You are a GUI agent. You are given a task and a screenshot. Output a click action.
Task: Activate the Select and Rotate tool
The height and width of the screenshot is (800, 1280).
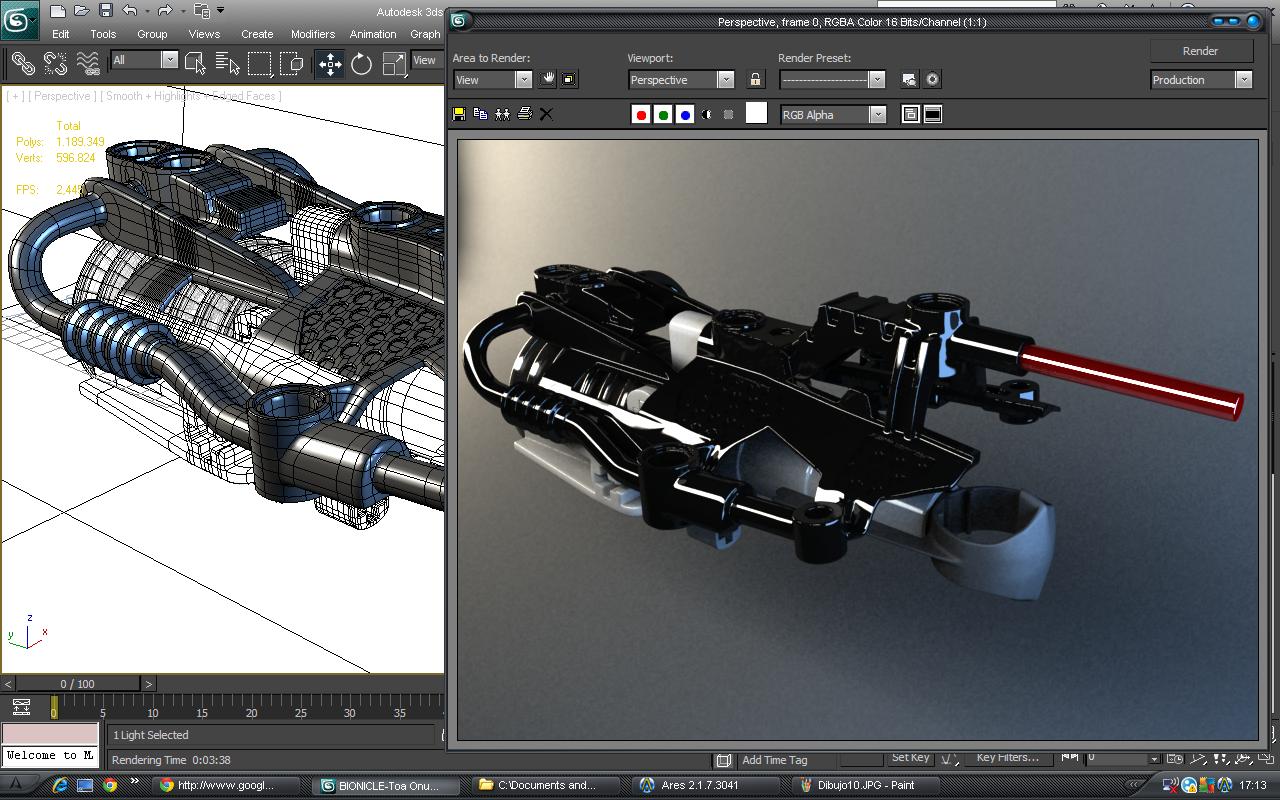(x=362, y=63)
